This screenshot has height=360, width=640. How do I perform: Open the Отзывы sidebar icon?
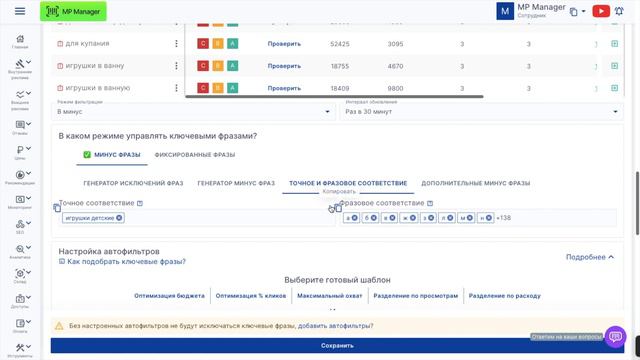[x=20, y=125]
